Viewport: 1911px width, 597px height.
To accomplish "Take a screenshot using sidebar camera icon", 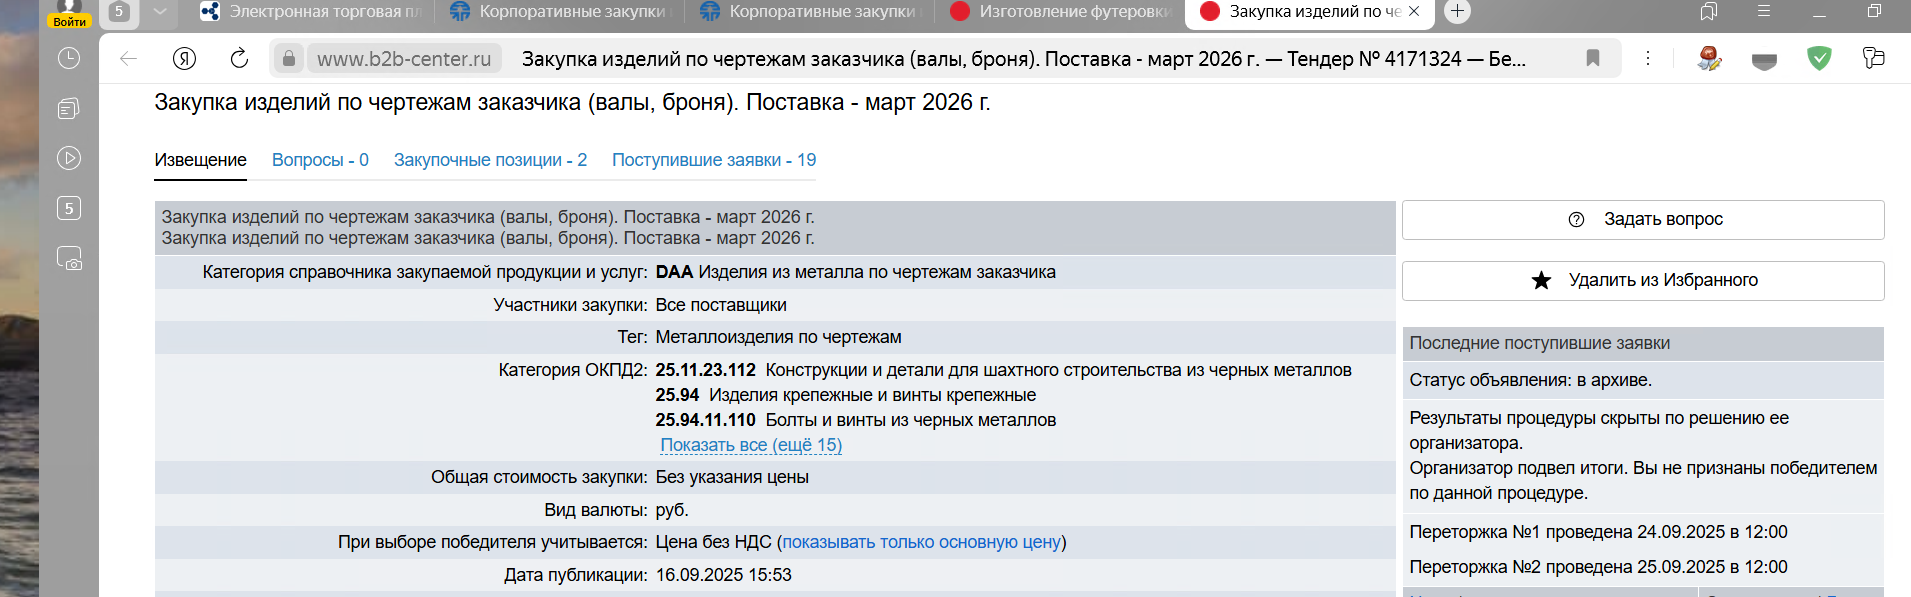I will (69, 259).
